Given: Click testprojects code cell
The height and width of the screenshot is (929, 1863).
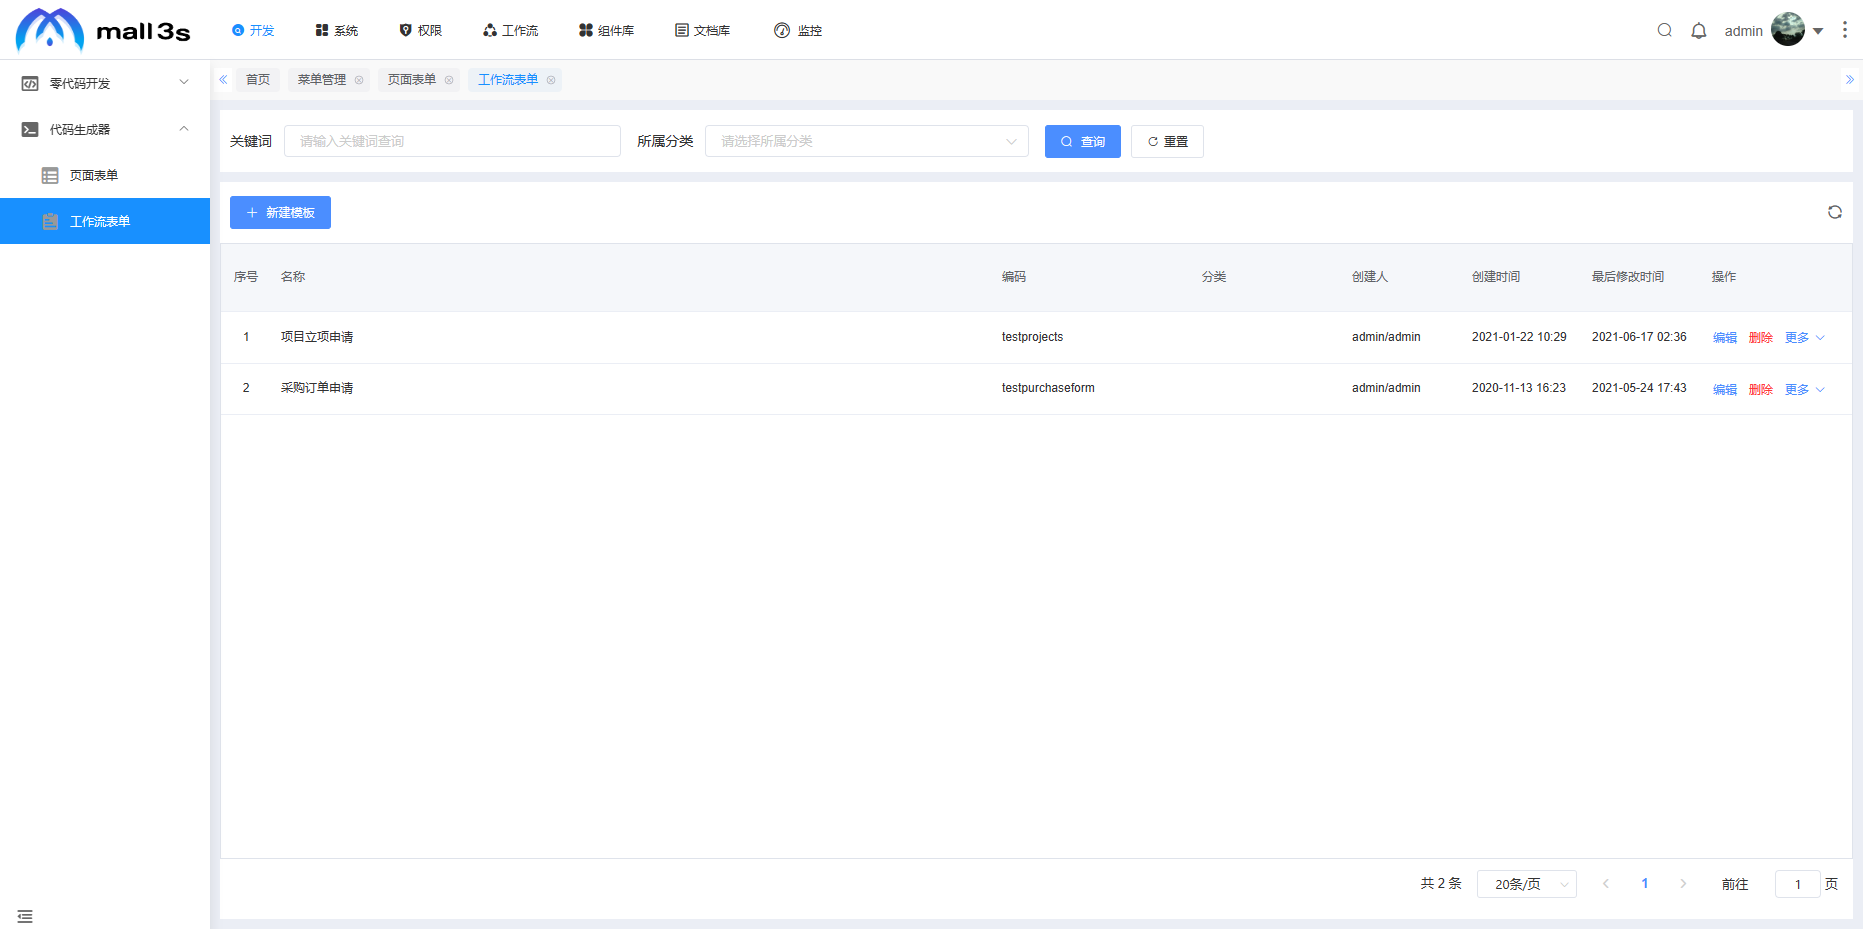Looking at the screenshot, I should tap(1032, 337).
